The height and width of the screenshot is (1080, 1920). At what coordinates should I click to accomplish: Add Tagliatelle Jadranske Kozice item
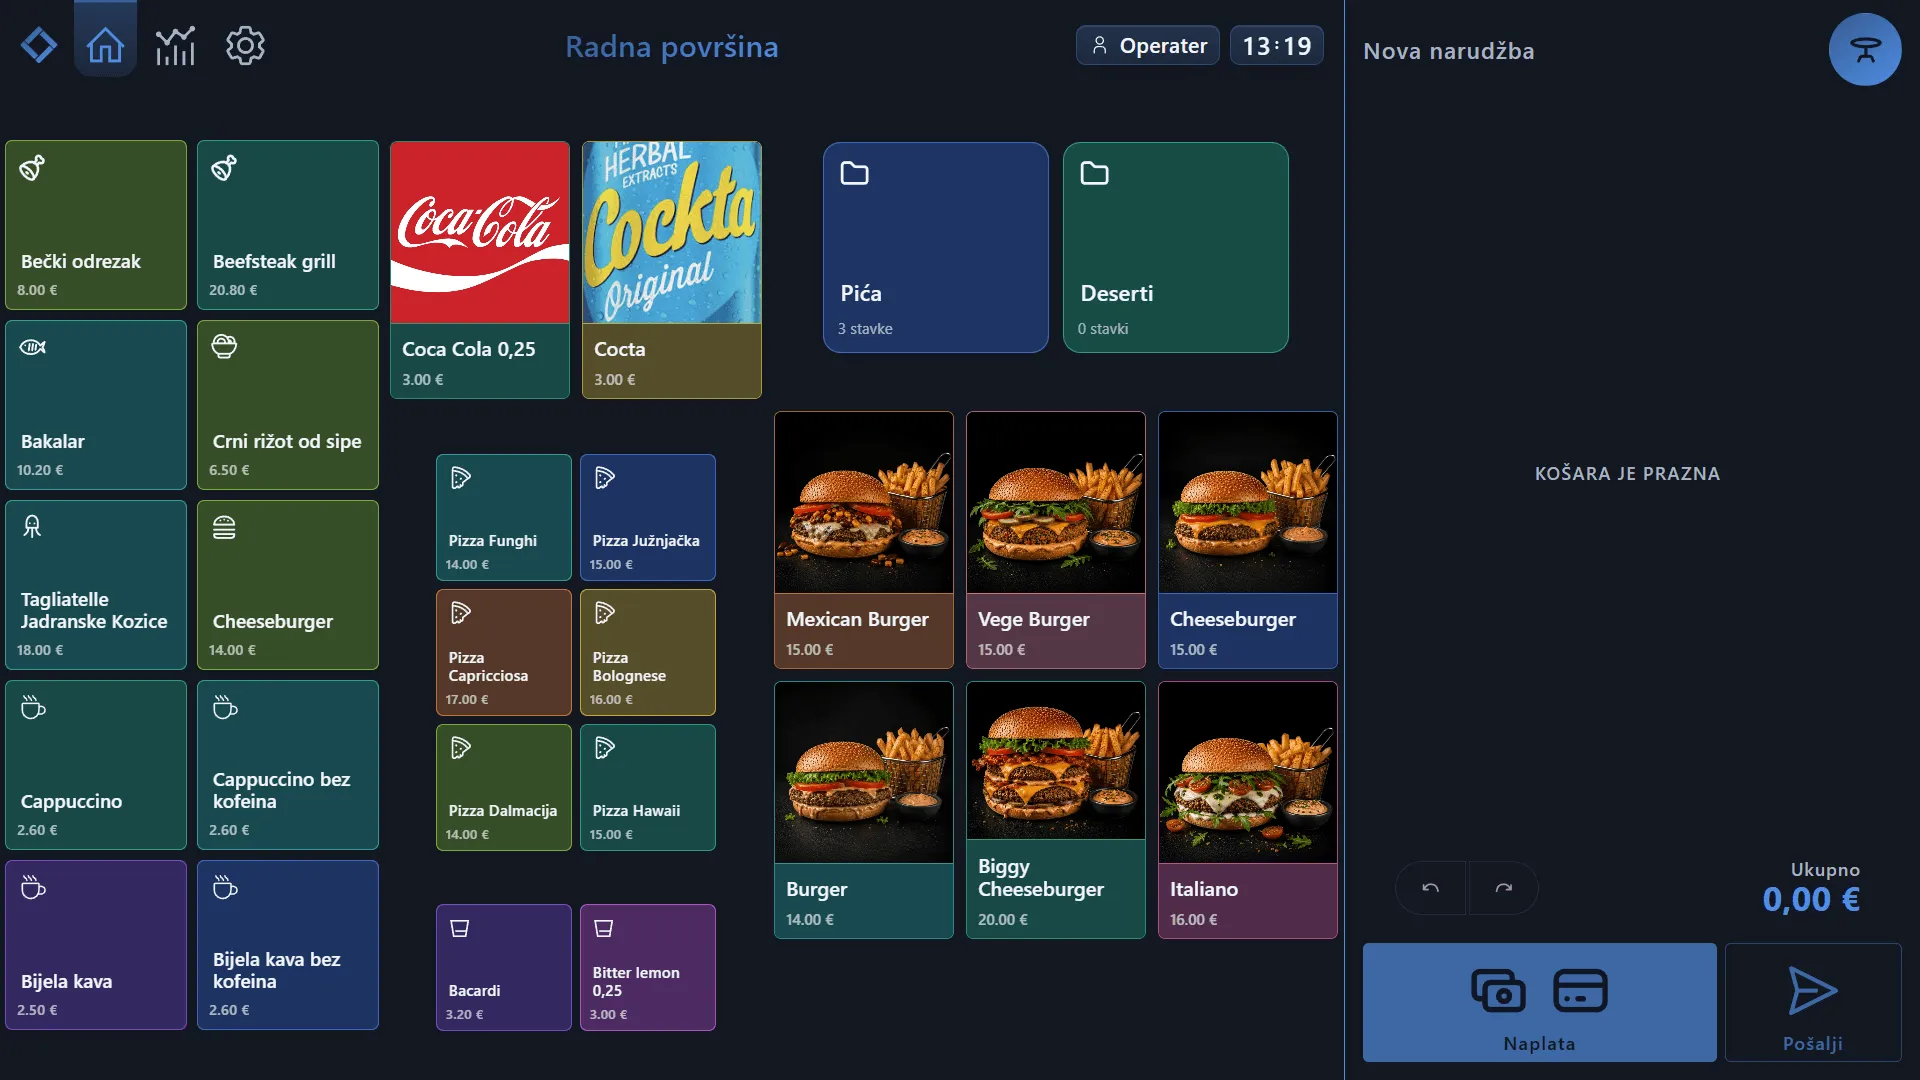coord(96,585)
